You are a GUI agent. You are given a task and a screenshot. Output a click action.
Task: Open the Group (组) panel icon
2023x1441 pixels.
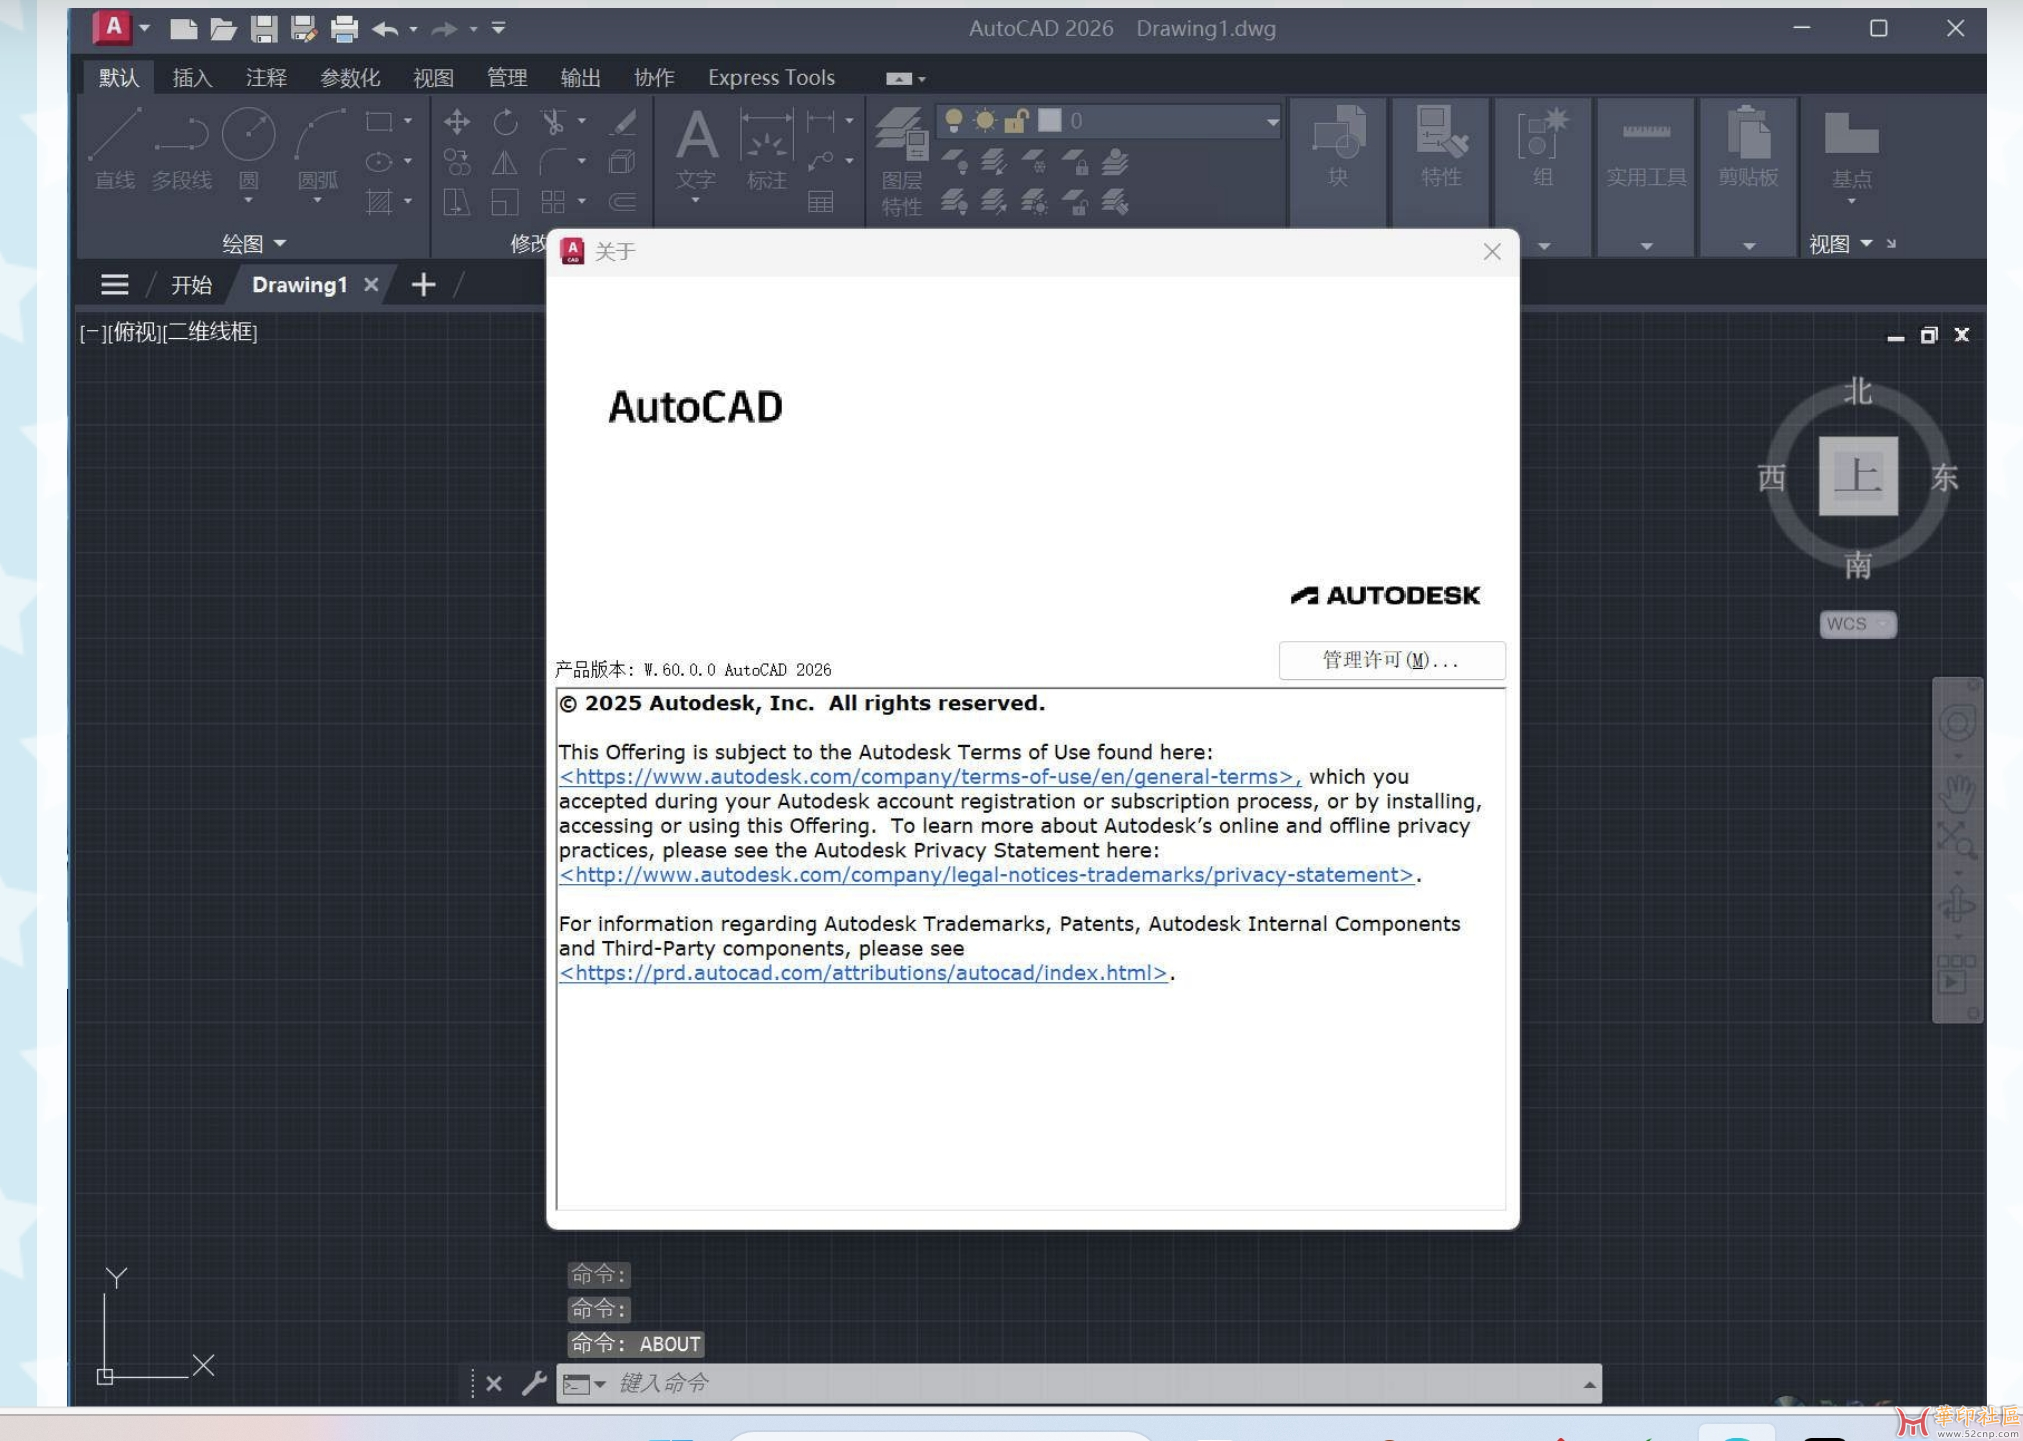[x=1543, y=148]
